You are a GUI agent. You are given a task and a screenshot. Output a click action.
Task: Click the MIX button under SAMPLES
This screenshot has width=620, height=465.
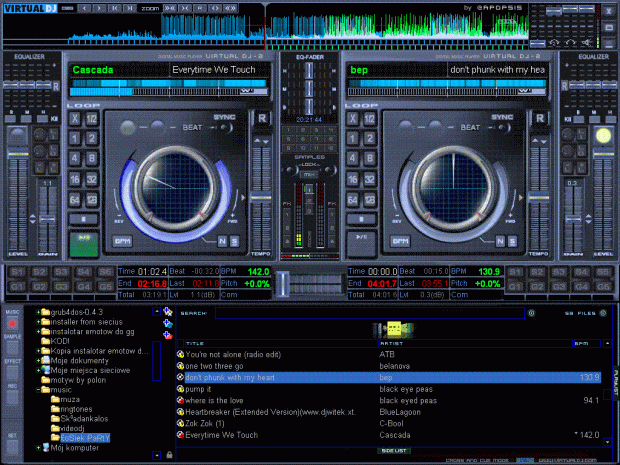[309, 175]
